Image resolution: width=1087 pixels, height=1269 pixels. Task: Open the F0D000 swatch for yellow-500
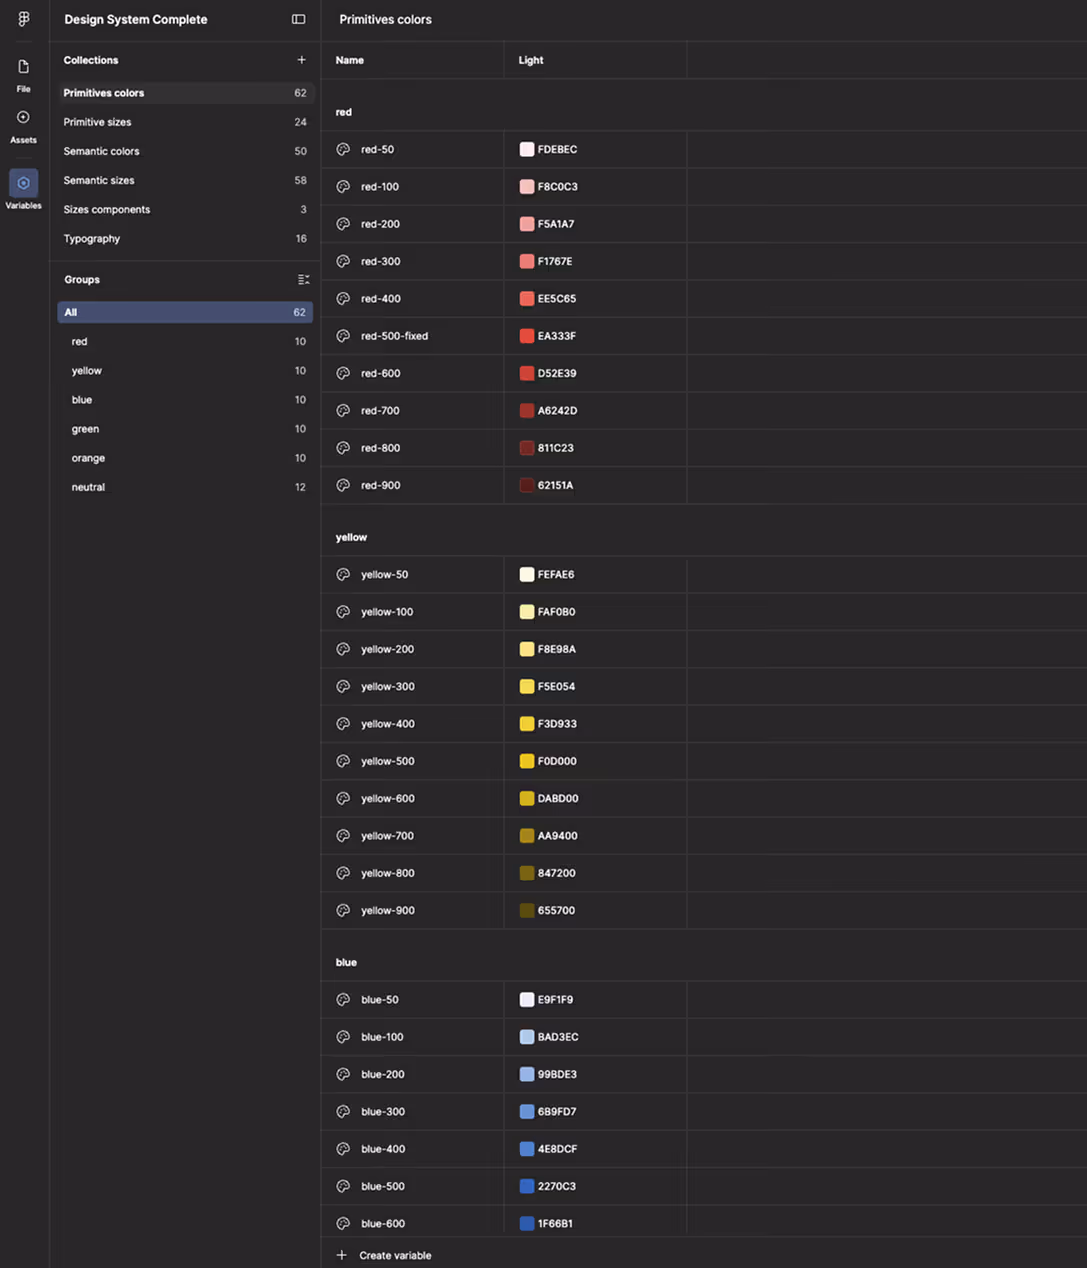[527, 761]
